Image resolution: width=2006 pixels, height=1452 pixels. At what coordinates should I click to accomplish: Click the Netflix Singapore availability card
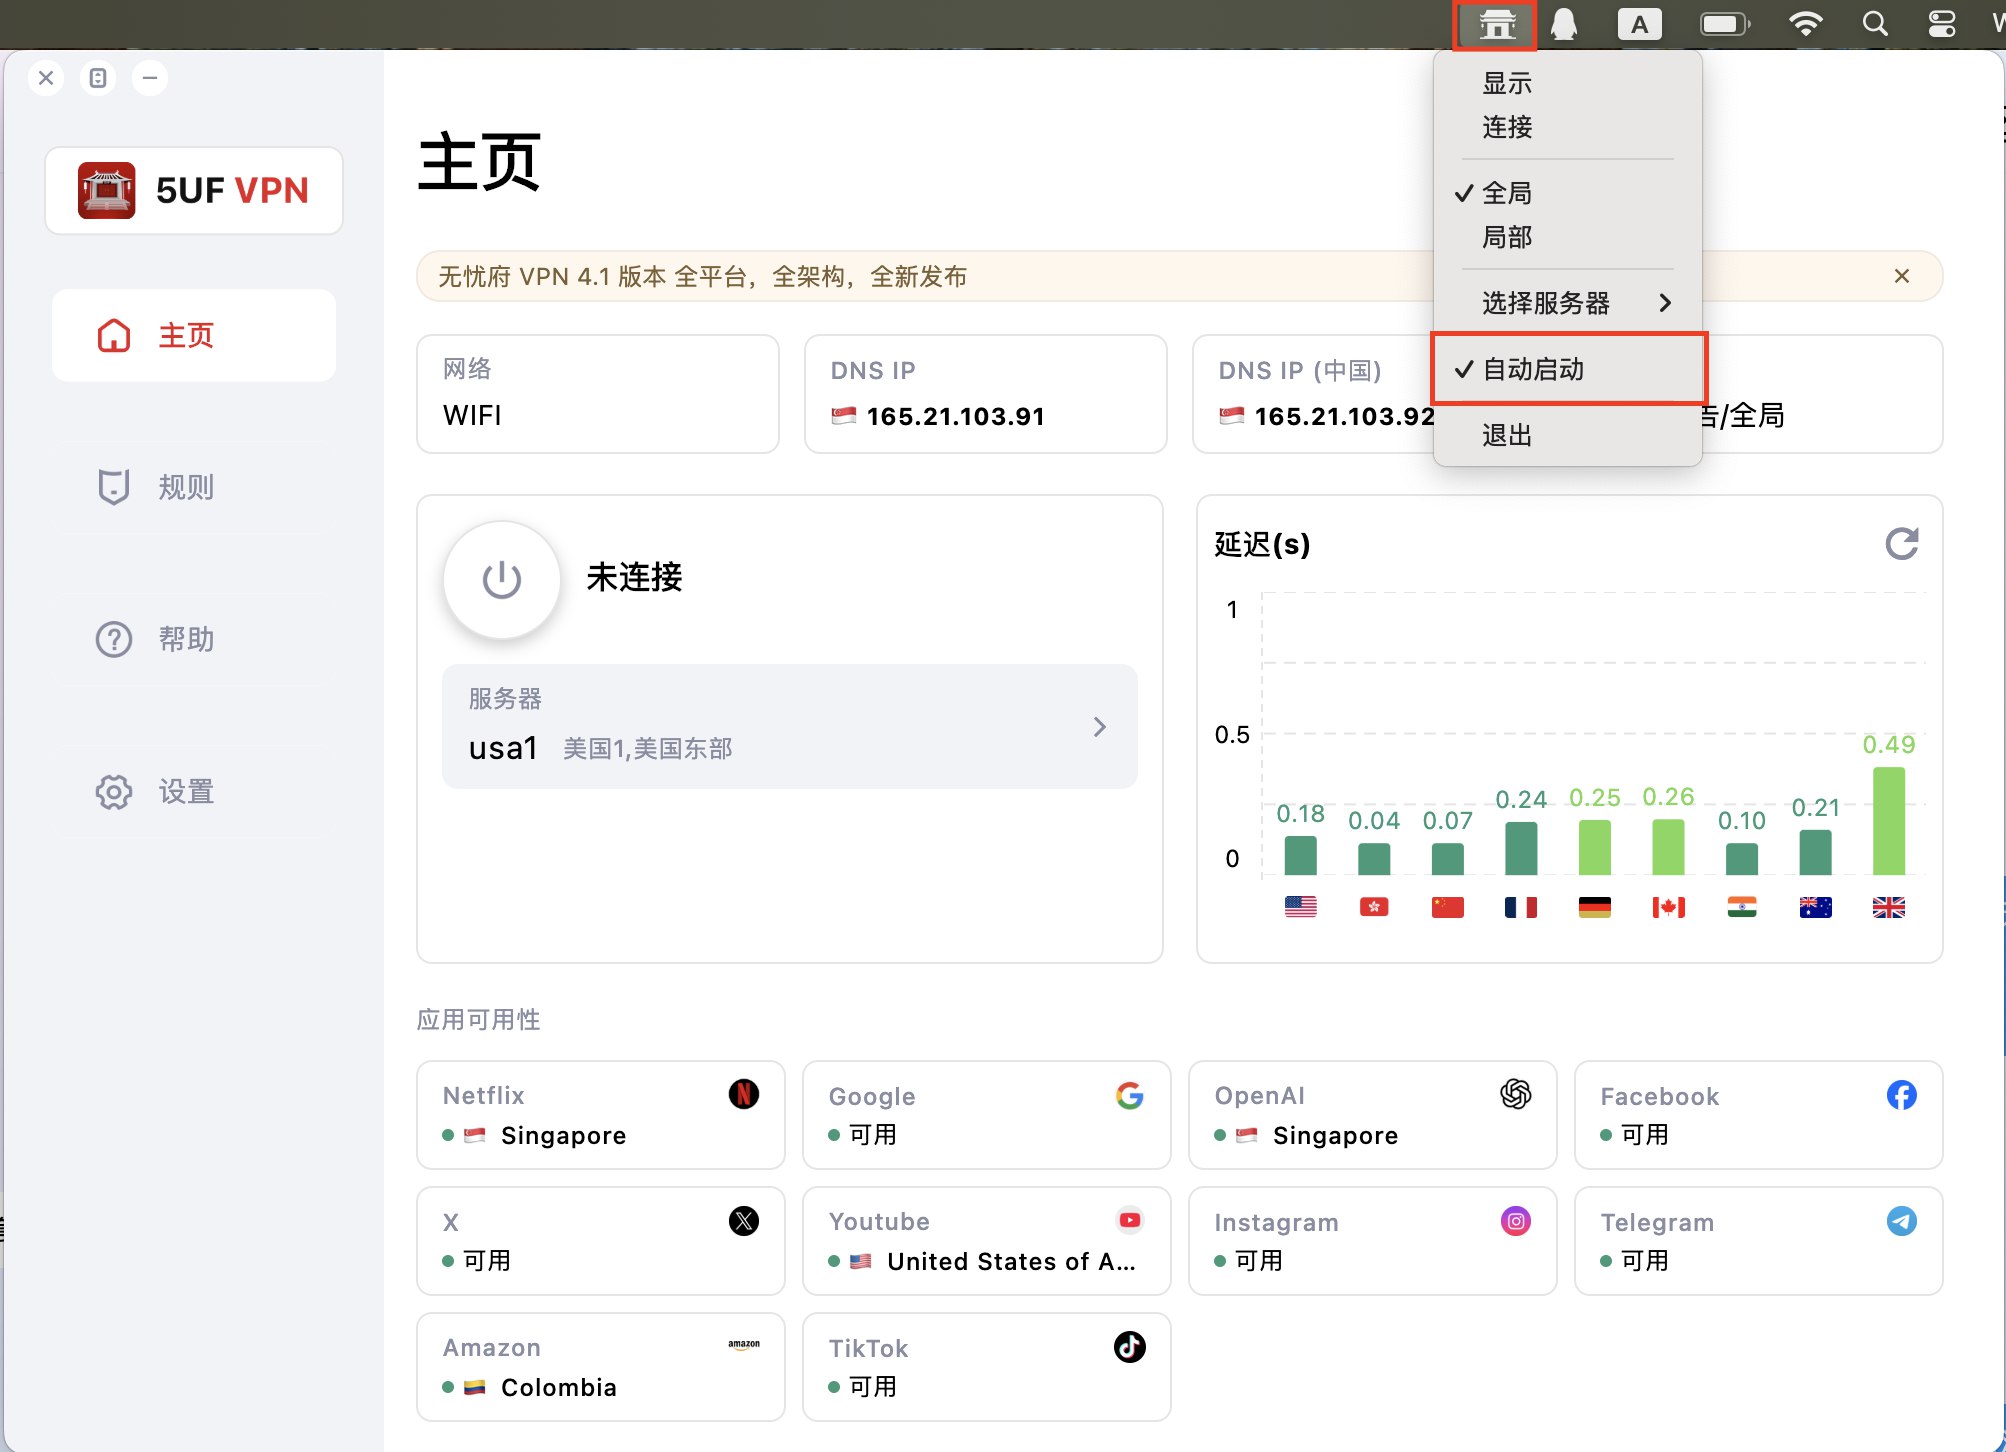point(600,1114)
